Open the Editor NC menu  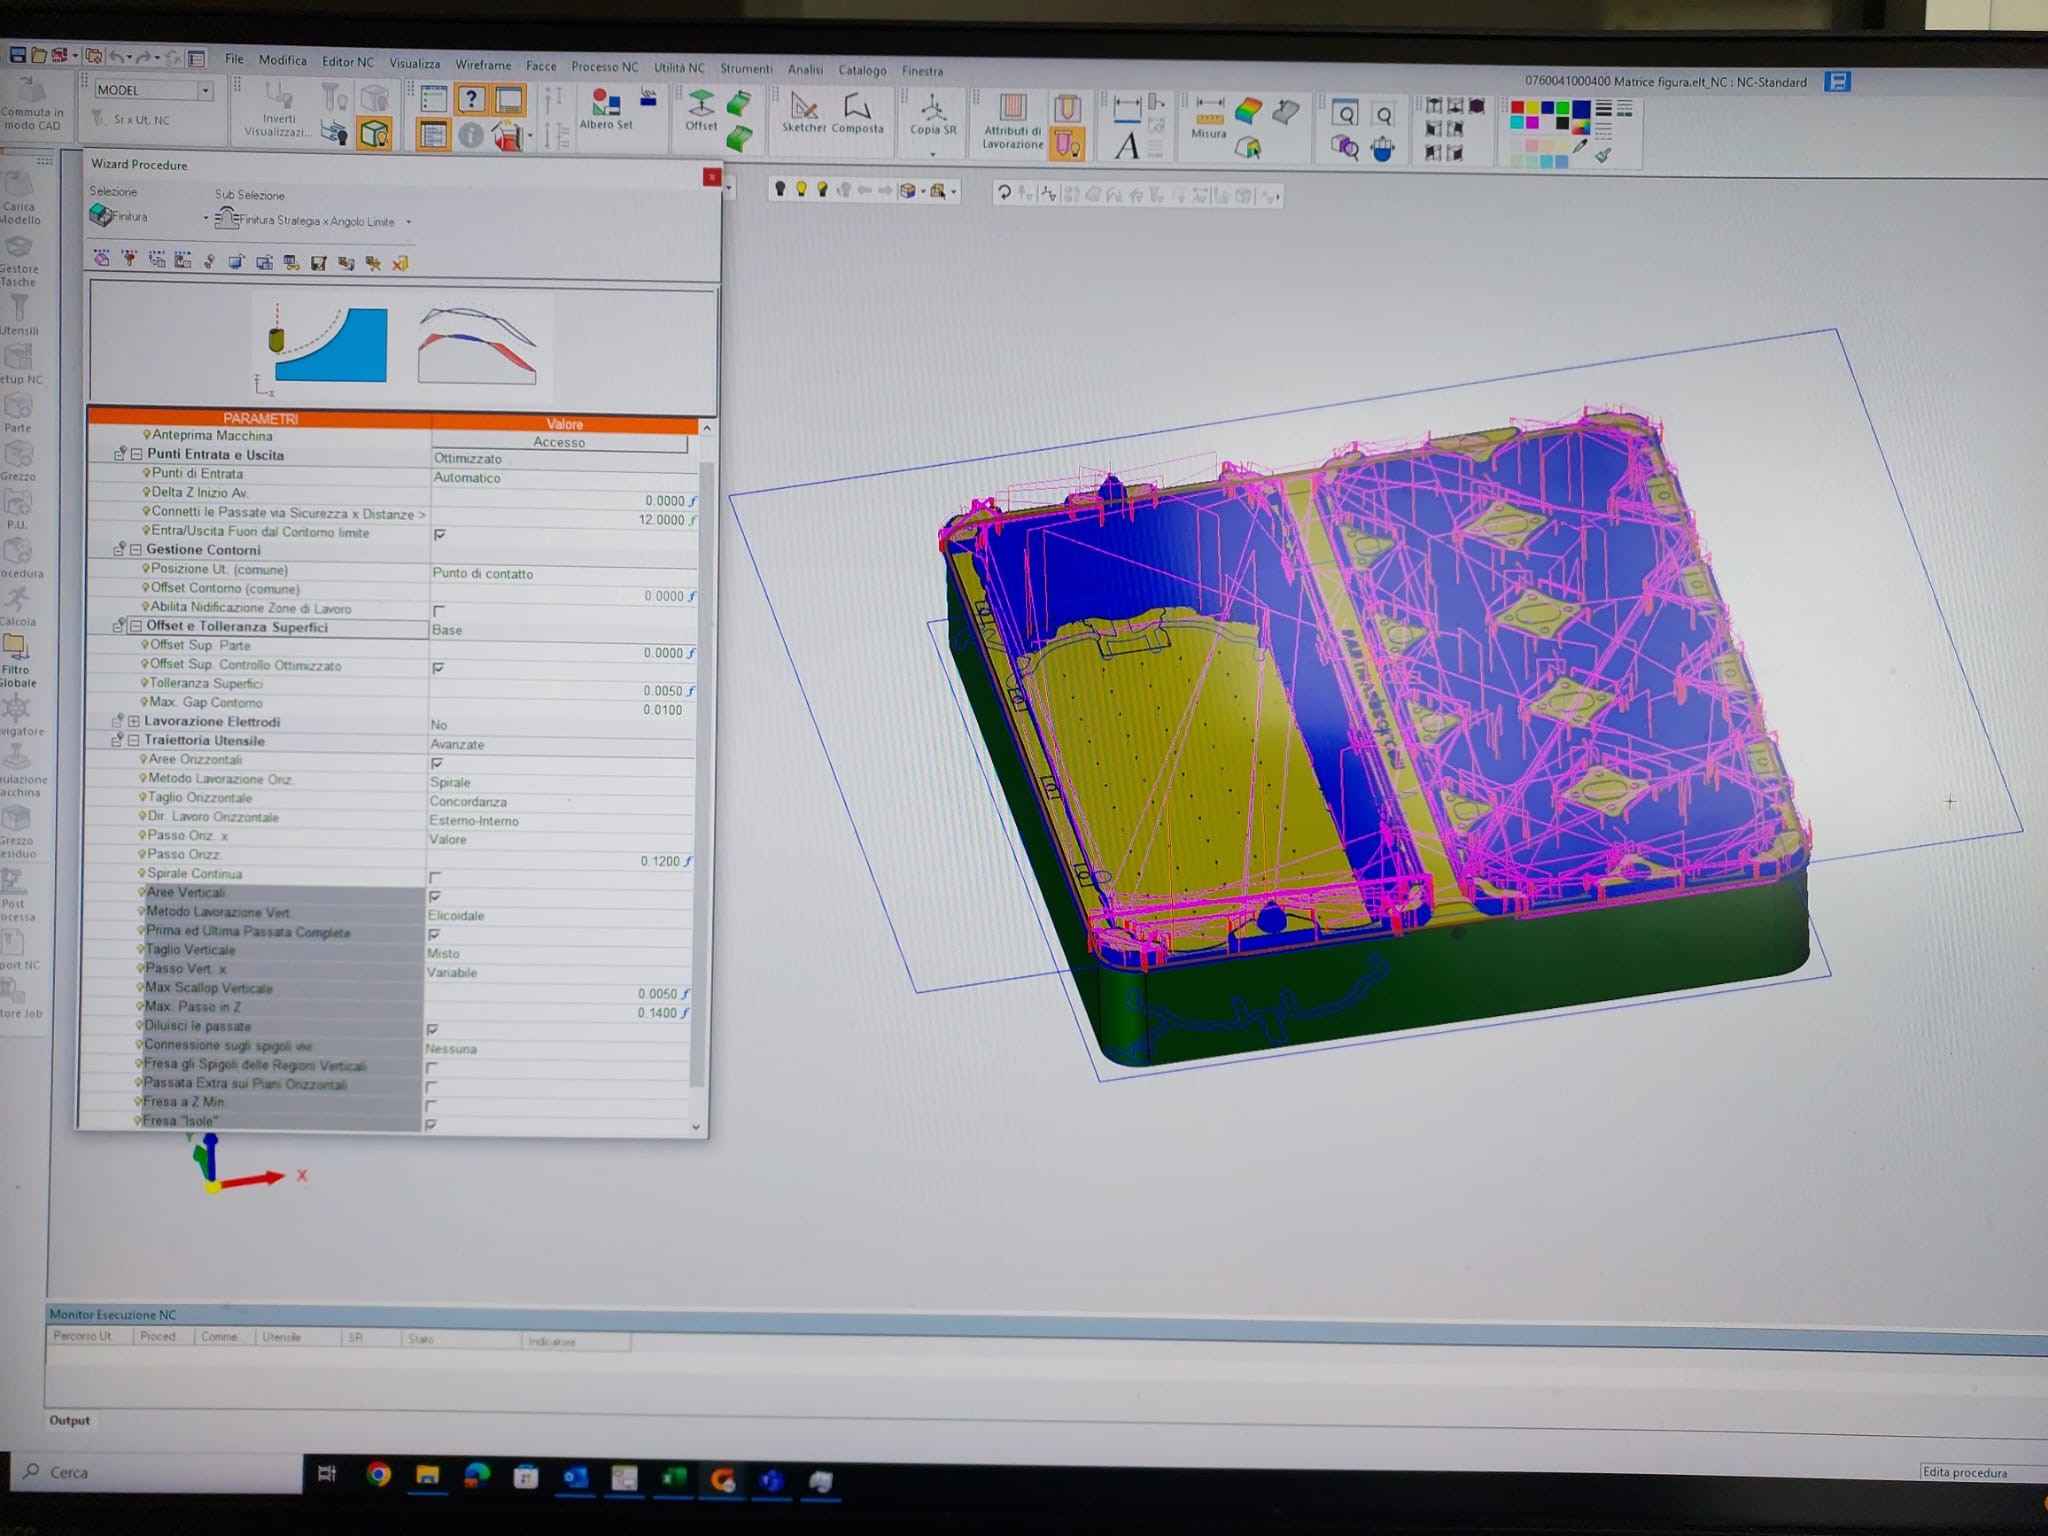click(x=347, y=62)
